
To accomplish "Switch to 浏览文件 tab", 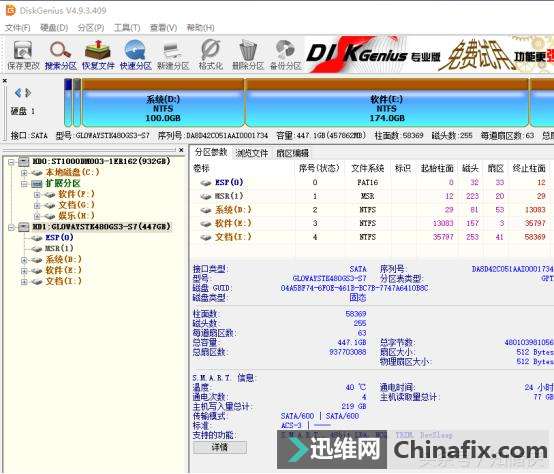I will (252, 153).
